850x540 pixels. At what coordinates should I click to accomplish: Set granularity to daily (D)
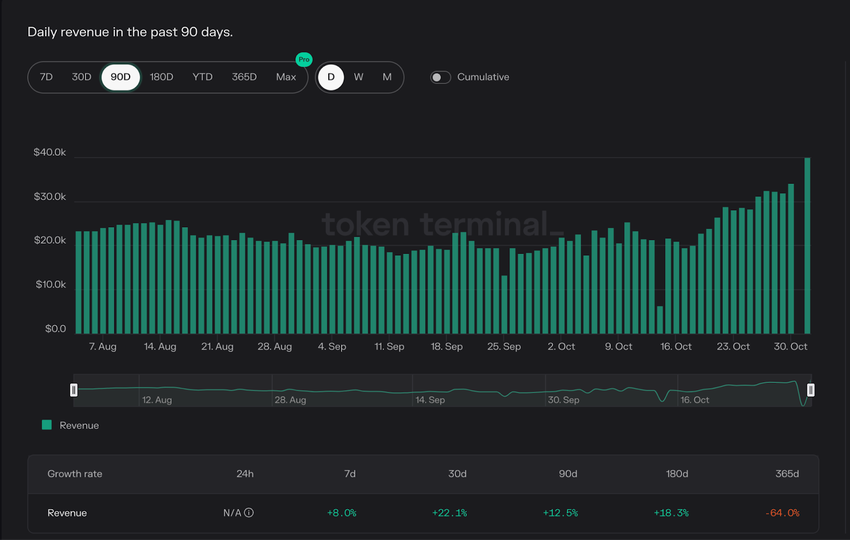pos(331,77)
